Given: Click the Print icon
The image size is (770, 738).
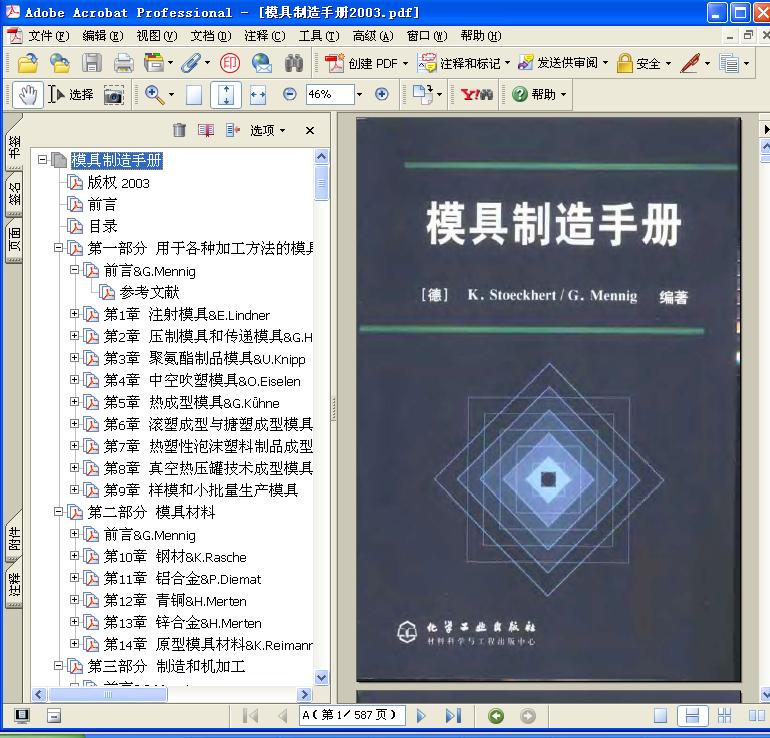Looking at the screenshot, I should click(123, 63).
